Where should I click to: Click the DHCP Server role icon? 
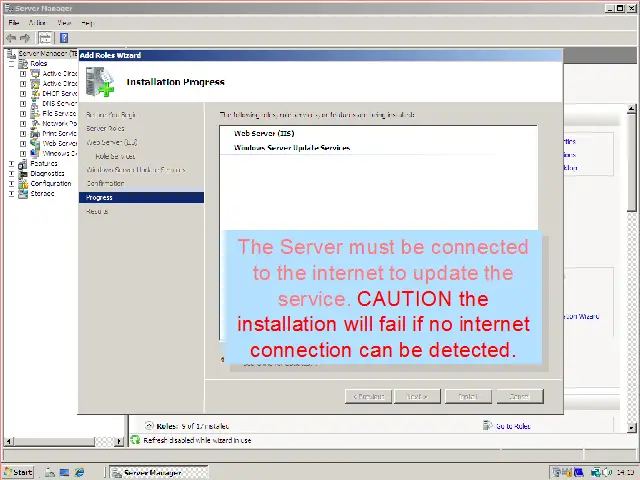[x=35, y=93]
